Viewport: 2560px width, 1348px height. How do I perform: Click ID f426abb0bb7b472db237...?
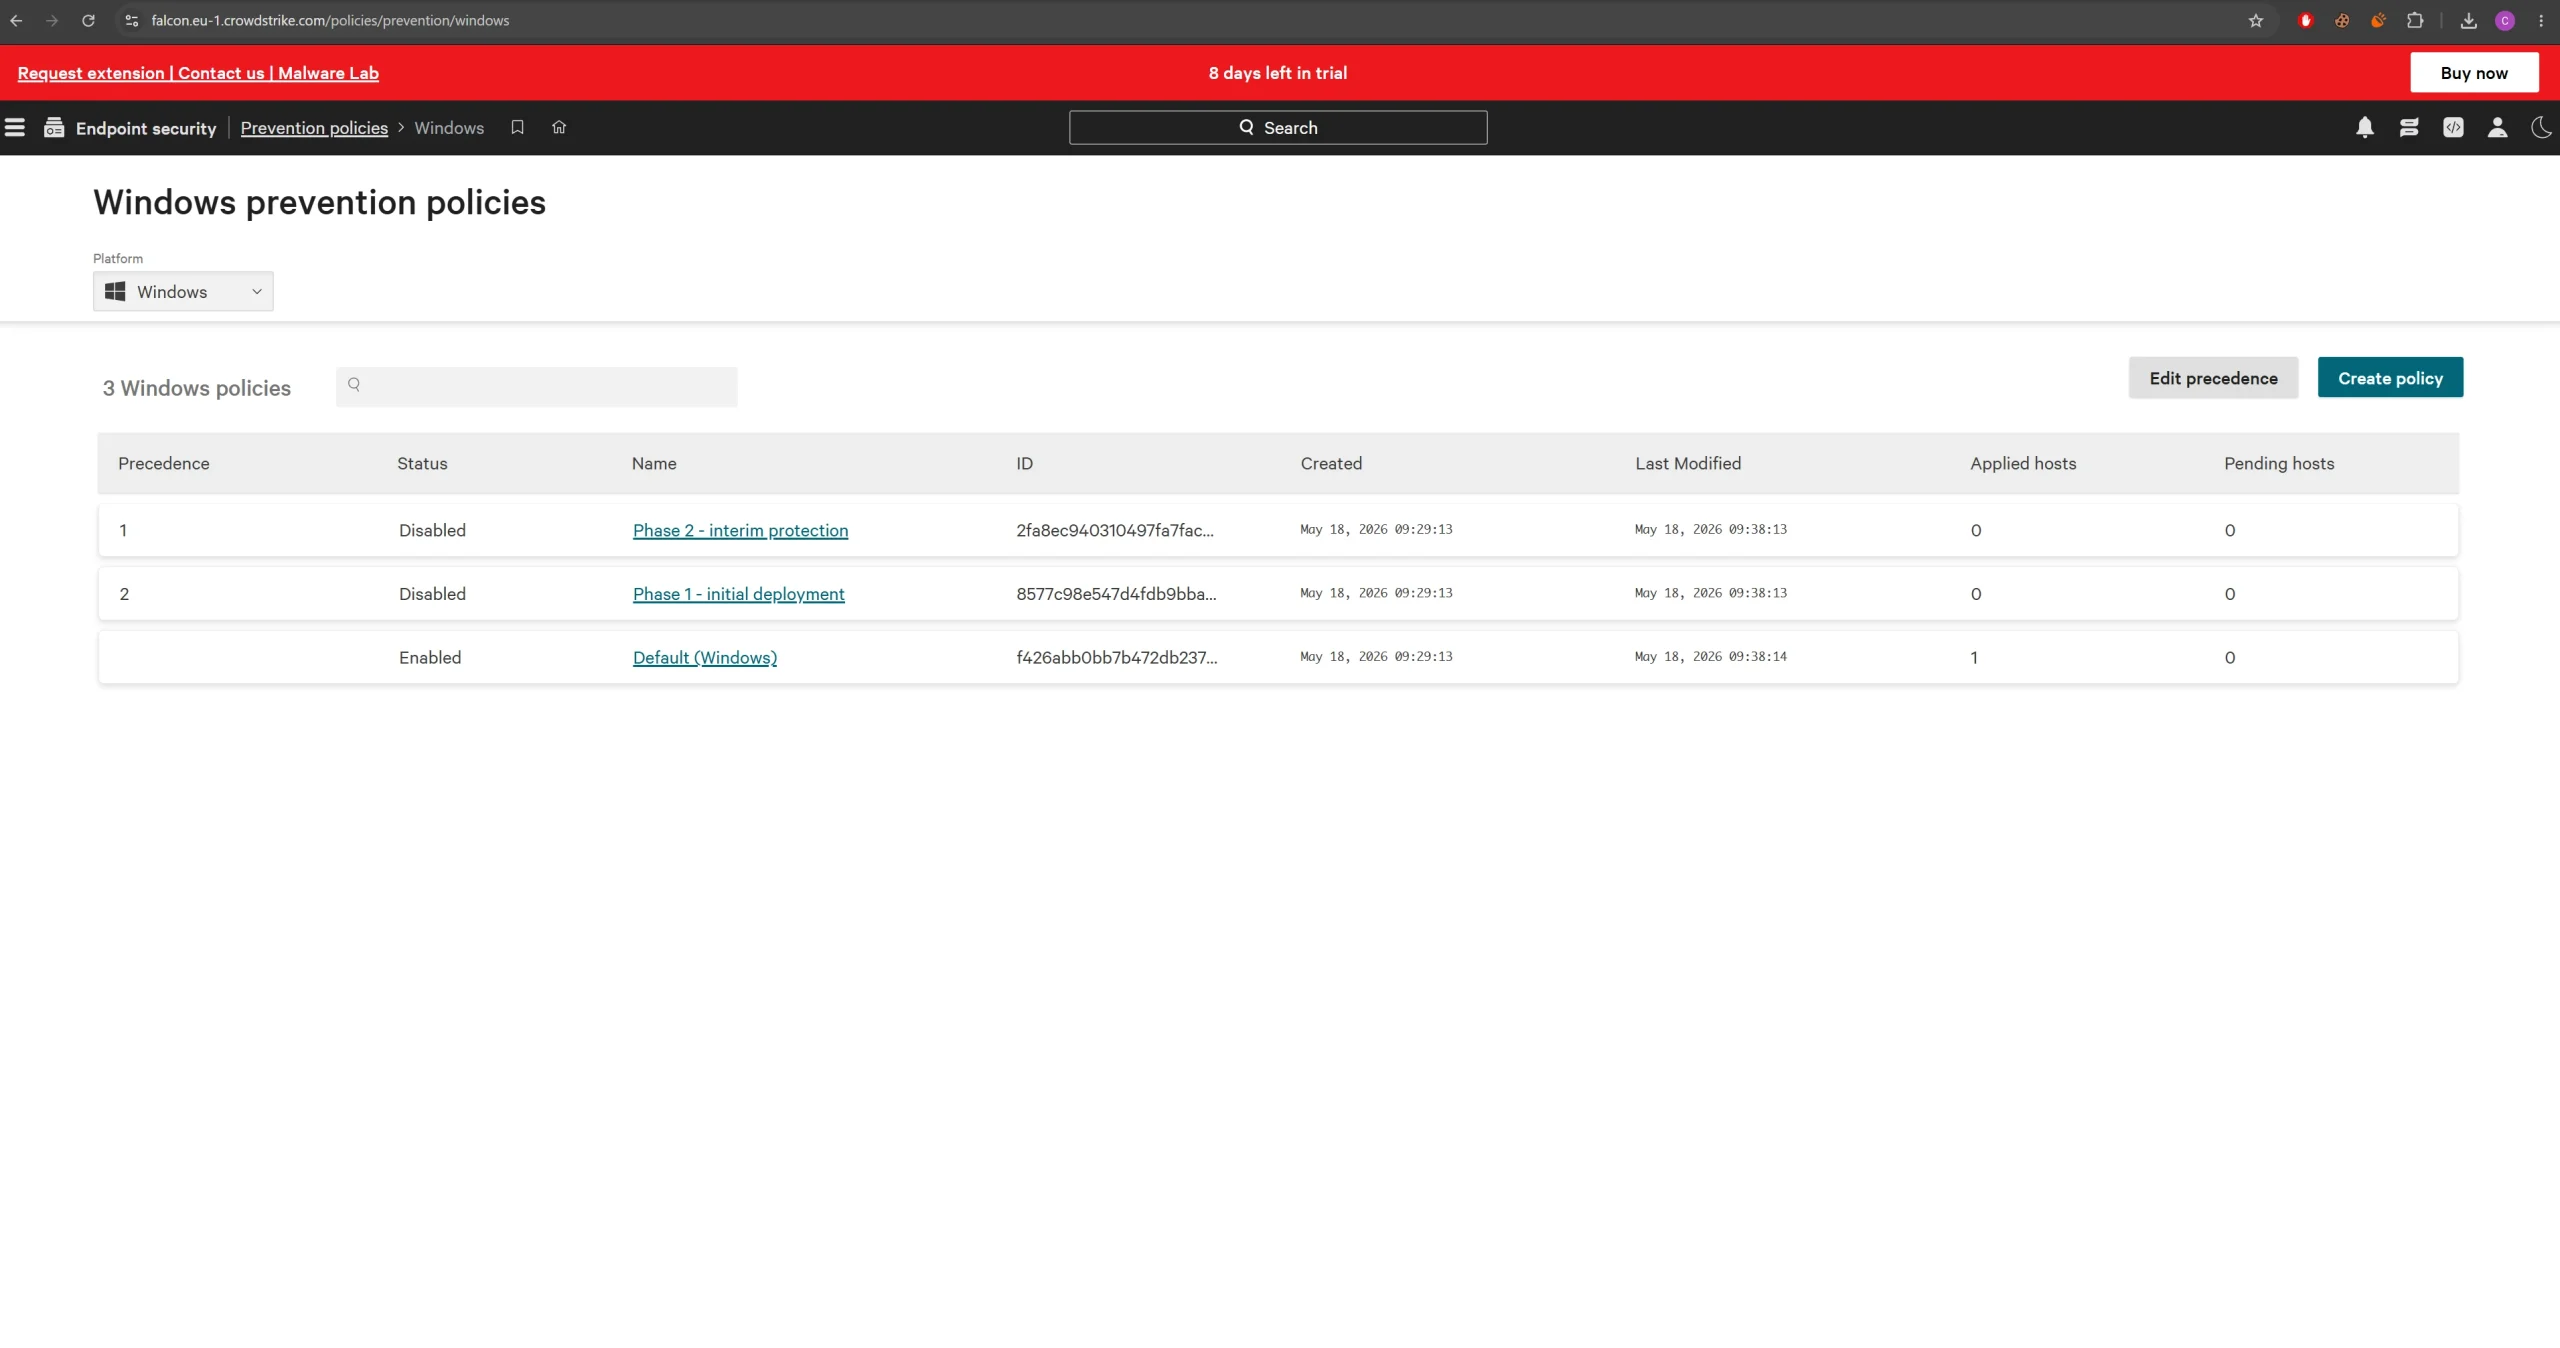pos(1117,657)
